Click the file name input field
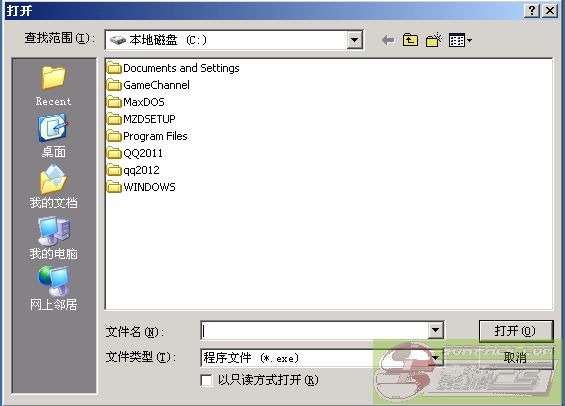The width and height of the screenshot is (565, 406). coord(315,330)
